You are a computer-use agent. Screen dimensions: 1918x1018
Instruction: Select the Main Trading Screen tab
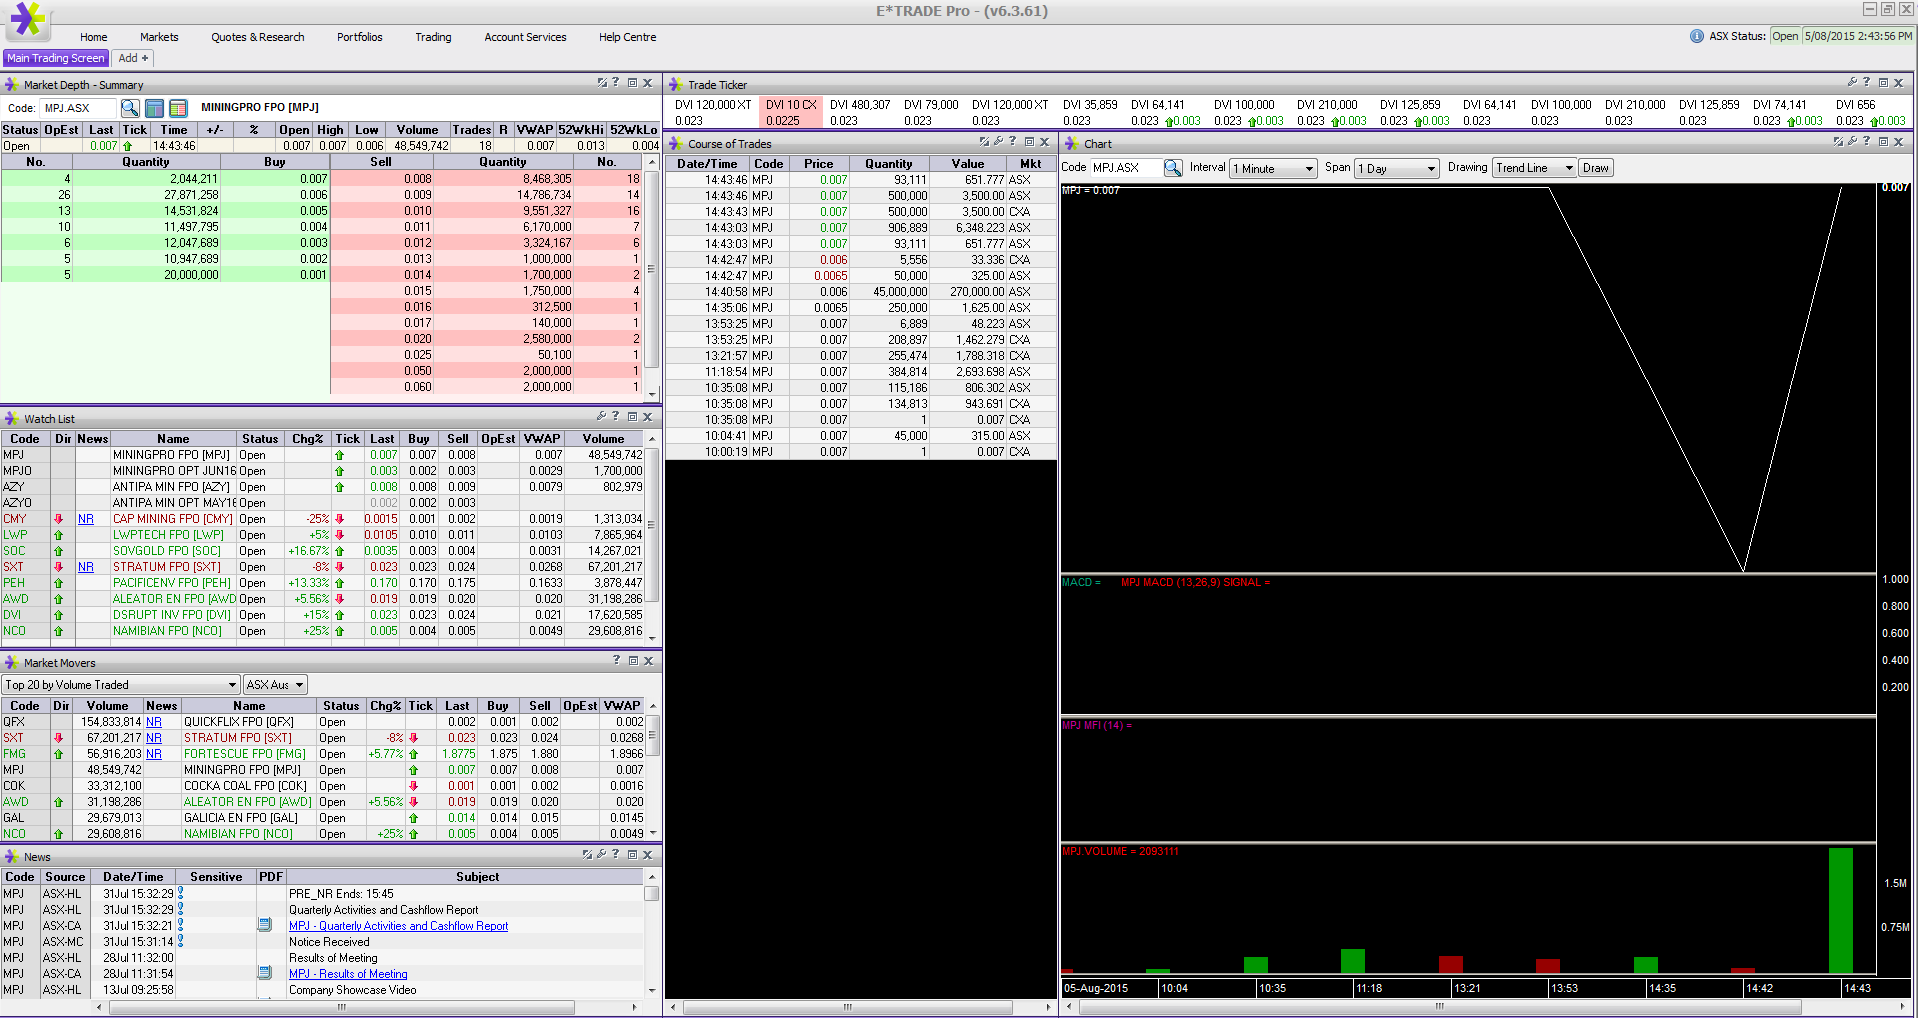coord(56,58)
